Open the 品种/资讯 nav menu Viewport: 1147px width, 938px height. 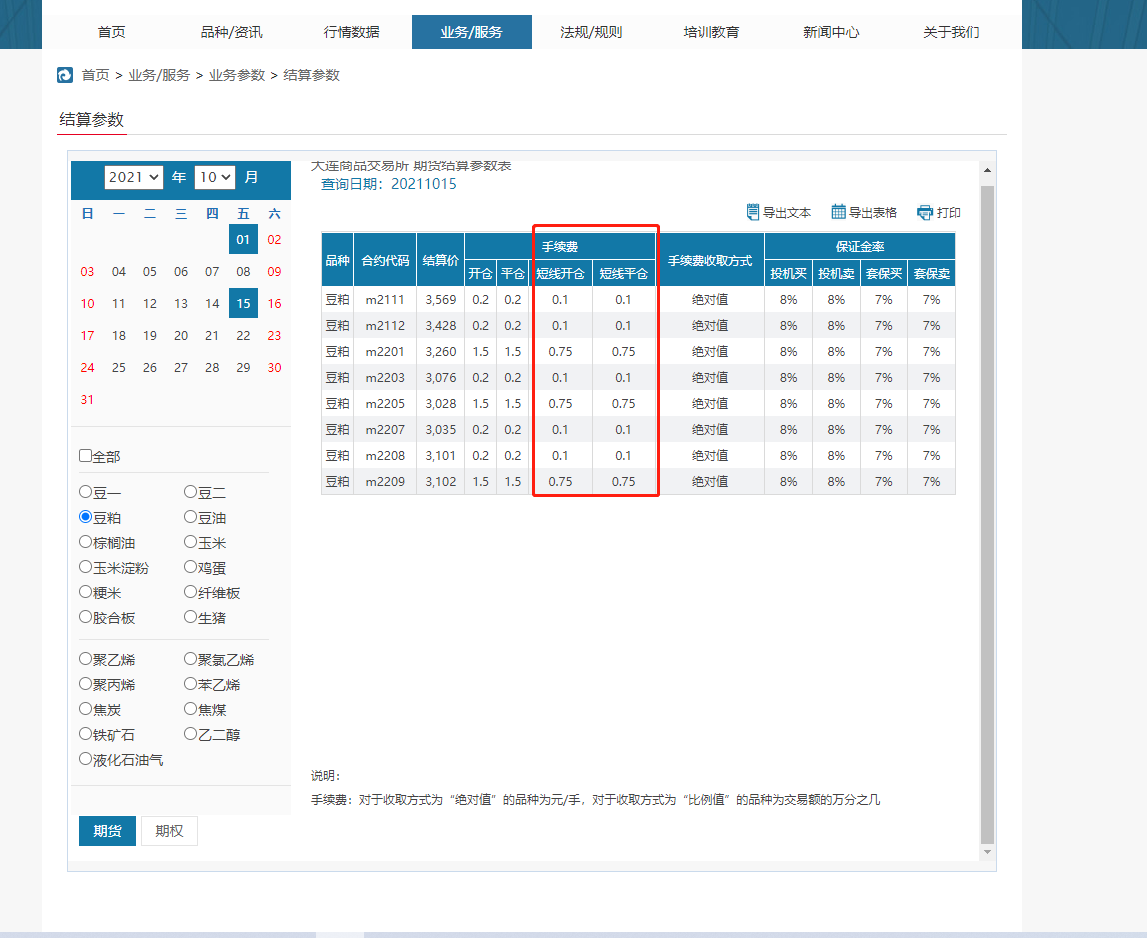pos(231,32)
